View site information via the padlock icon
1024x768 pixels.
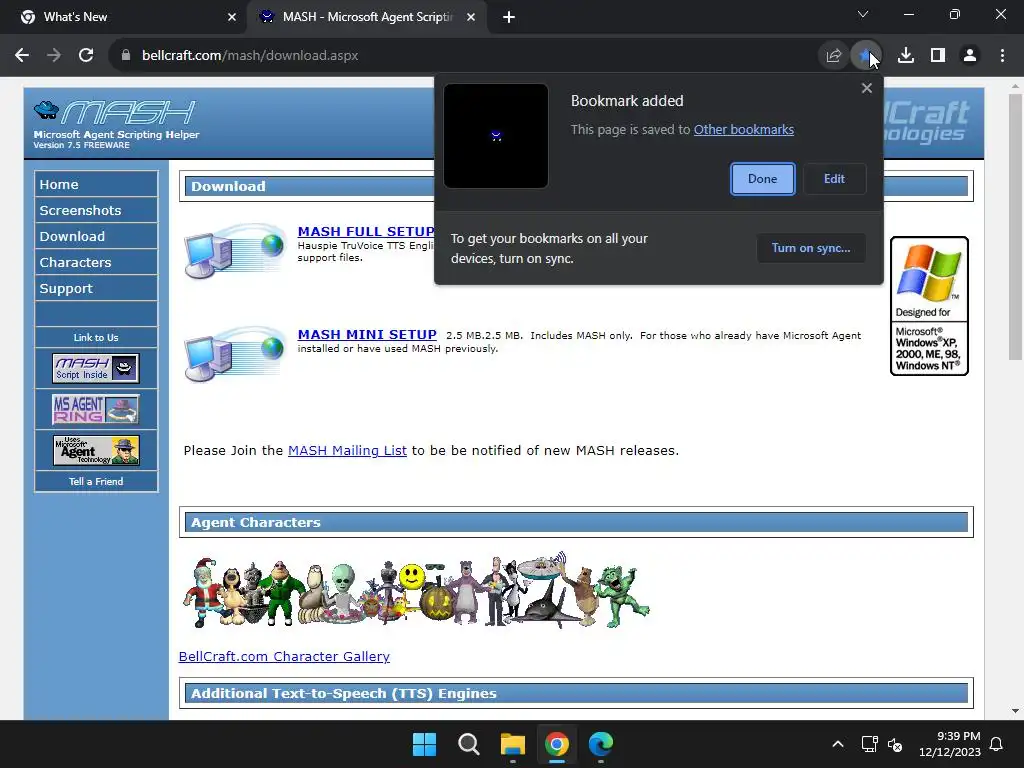click(x=126, y=56)
